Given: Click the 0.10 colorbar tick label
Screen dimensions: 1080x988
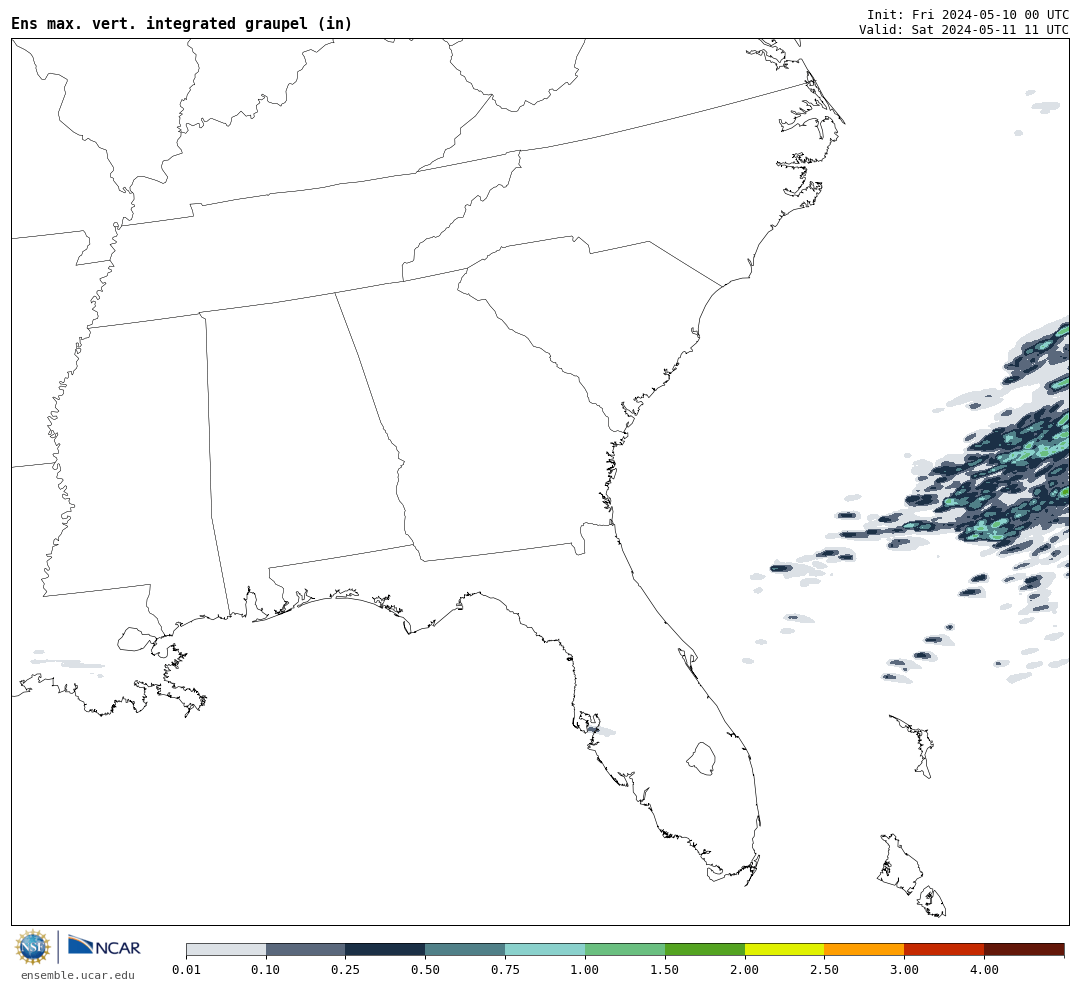Looking at the screenshot, I should click(266, 970).
